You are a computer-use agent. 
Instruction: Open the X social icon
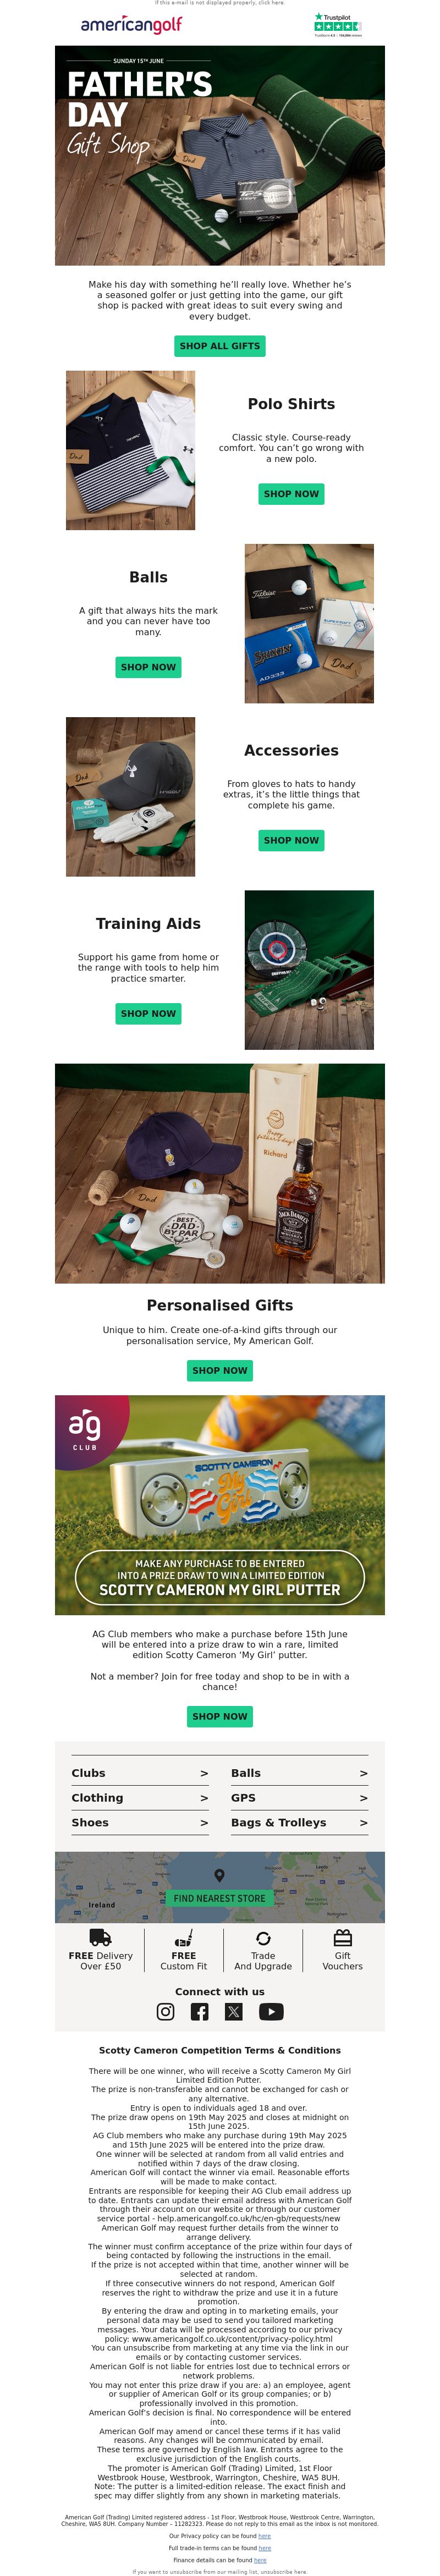pos(234,2011)
